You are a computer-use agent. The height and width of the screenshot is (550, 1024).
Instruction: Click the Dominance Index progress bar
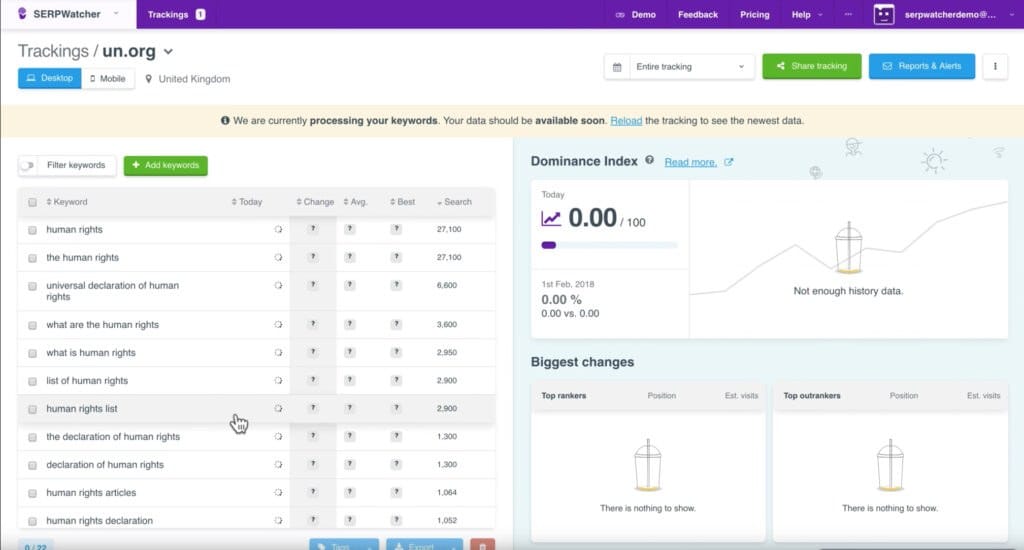tap(609, 246)
